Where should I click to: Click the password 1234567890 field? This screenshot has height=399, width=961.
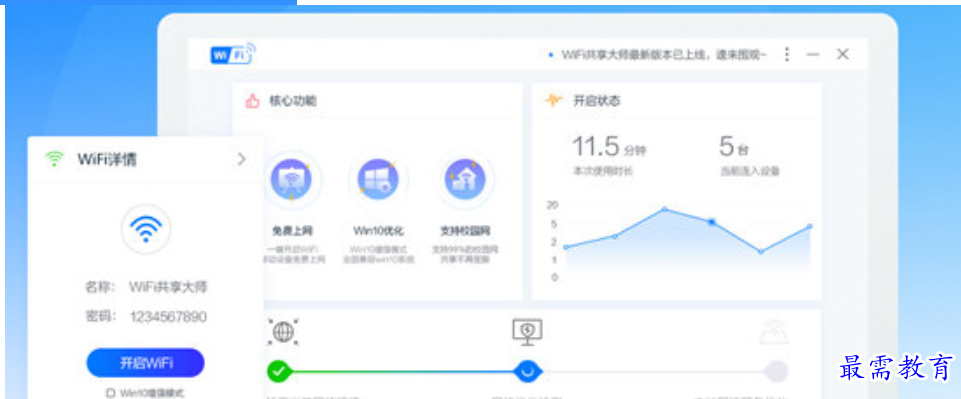click(168, 317)
